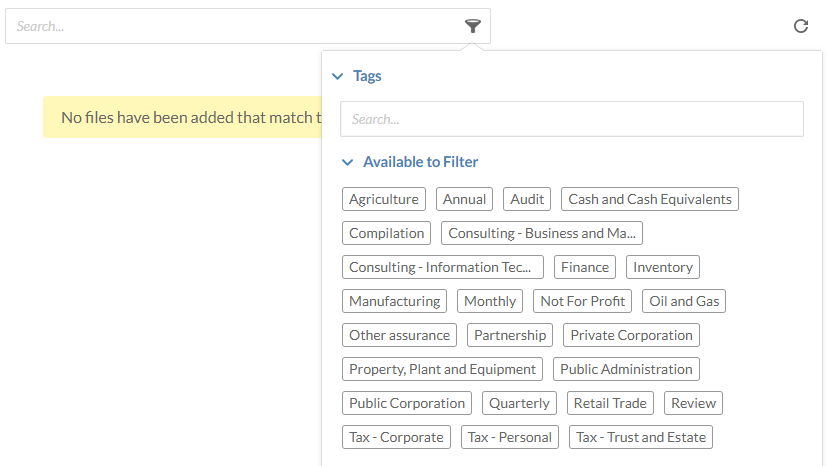Image resolution: width=828 pixels, height=466 pixels.
Task: Toggle the Cash and Cash Equivalents tag
Action: (650, 199)
